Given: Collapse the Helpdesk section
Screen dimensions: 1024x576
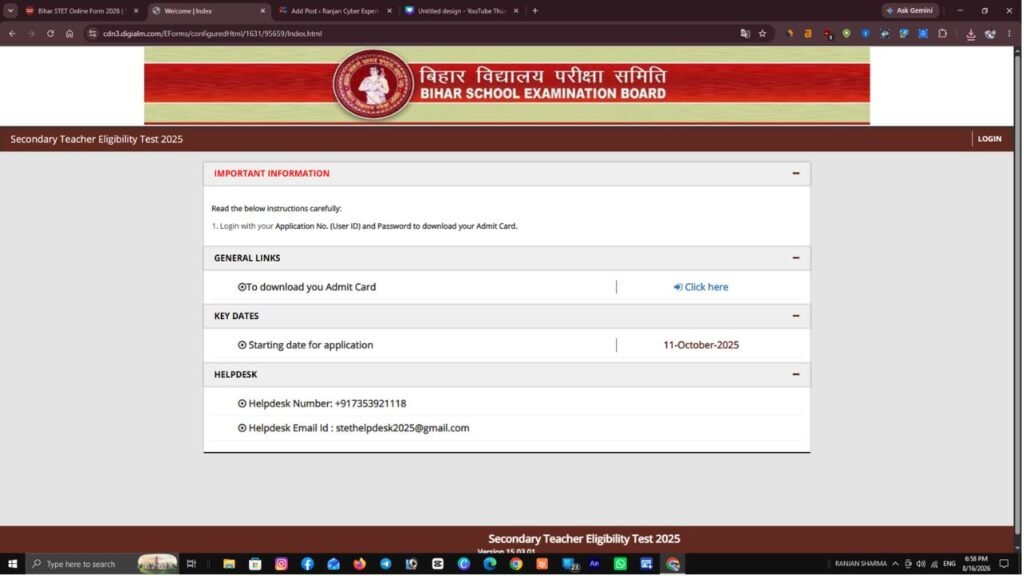Looking at the screenshot, I should 795,374.
